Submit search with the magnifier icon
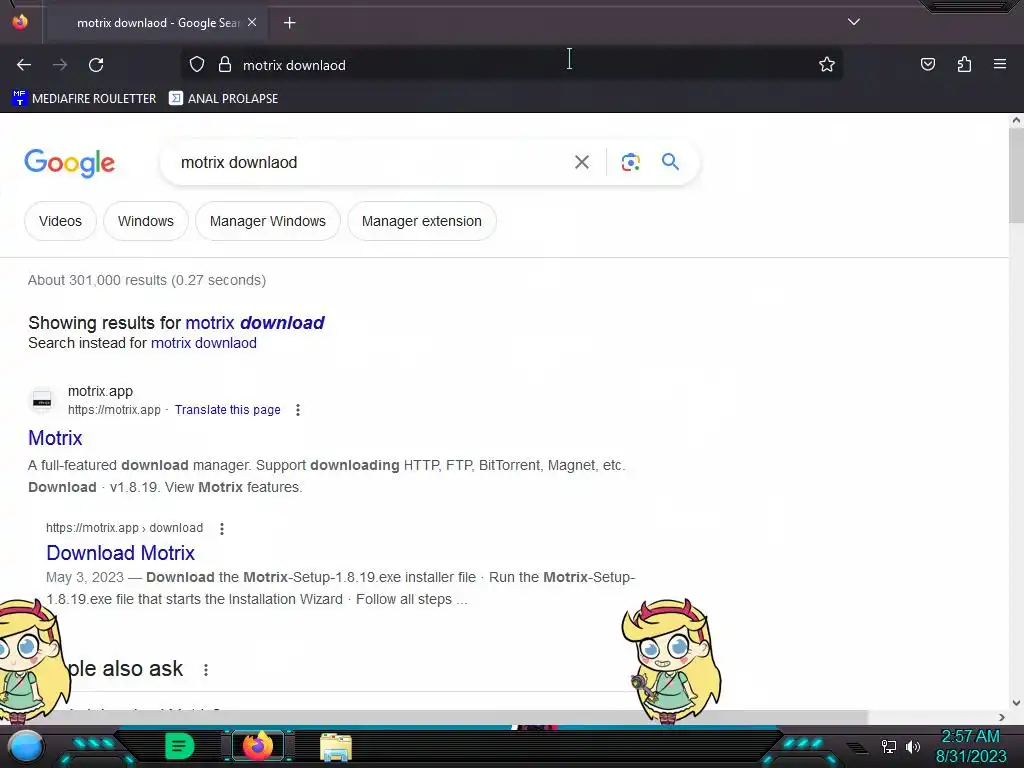This screenshot has width=1024, height=768. pos(671,162)
